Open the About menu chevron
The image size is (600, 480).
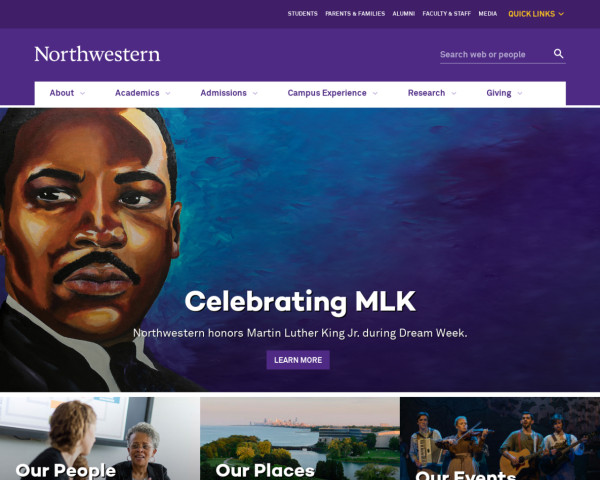(x=82, y=93)
